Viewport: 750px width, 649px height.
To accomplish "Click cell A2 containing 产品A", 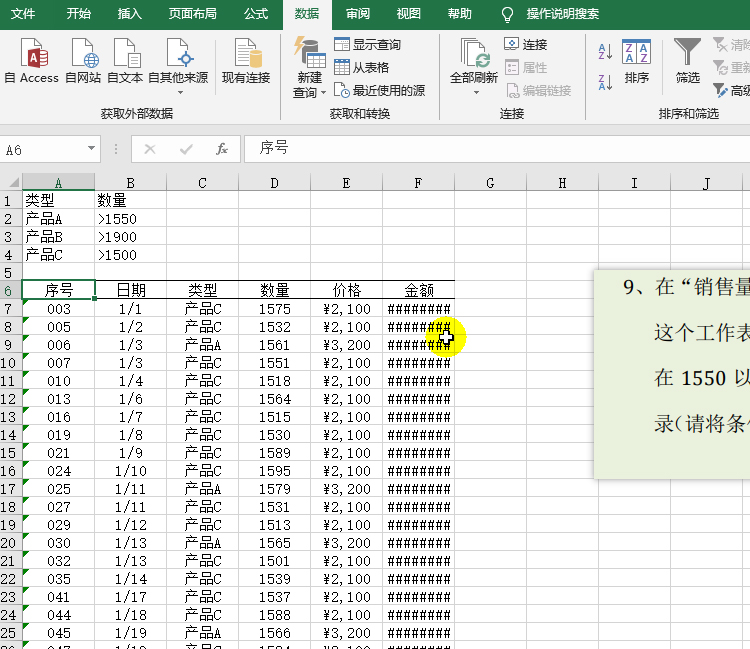I will point(58,219).
